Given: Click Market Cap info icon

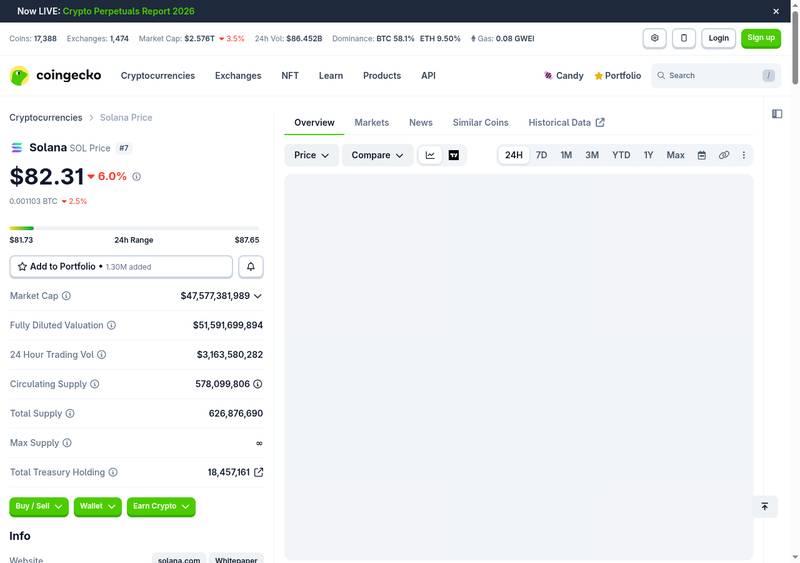Looking at the screenshot, I should 66,296.
